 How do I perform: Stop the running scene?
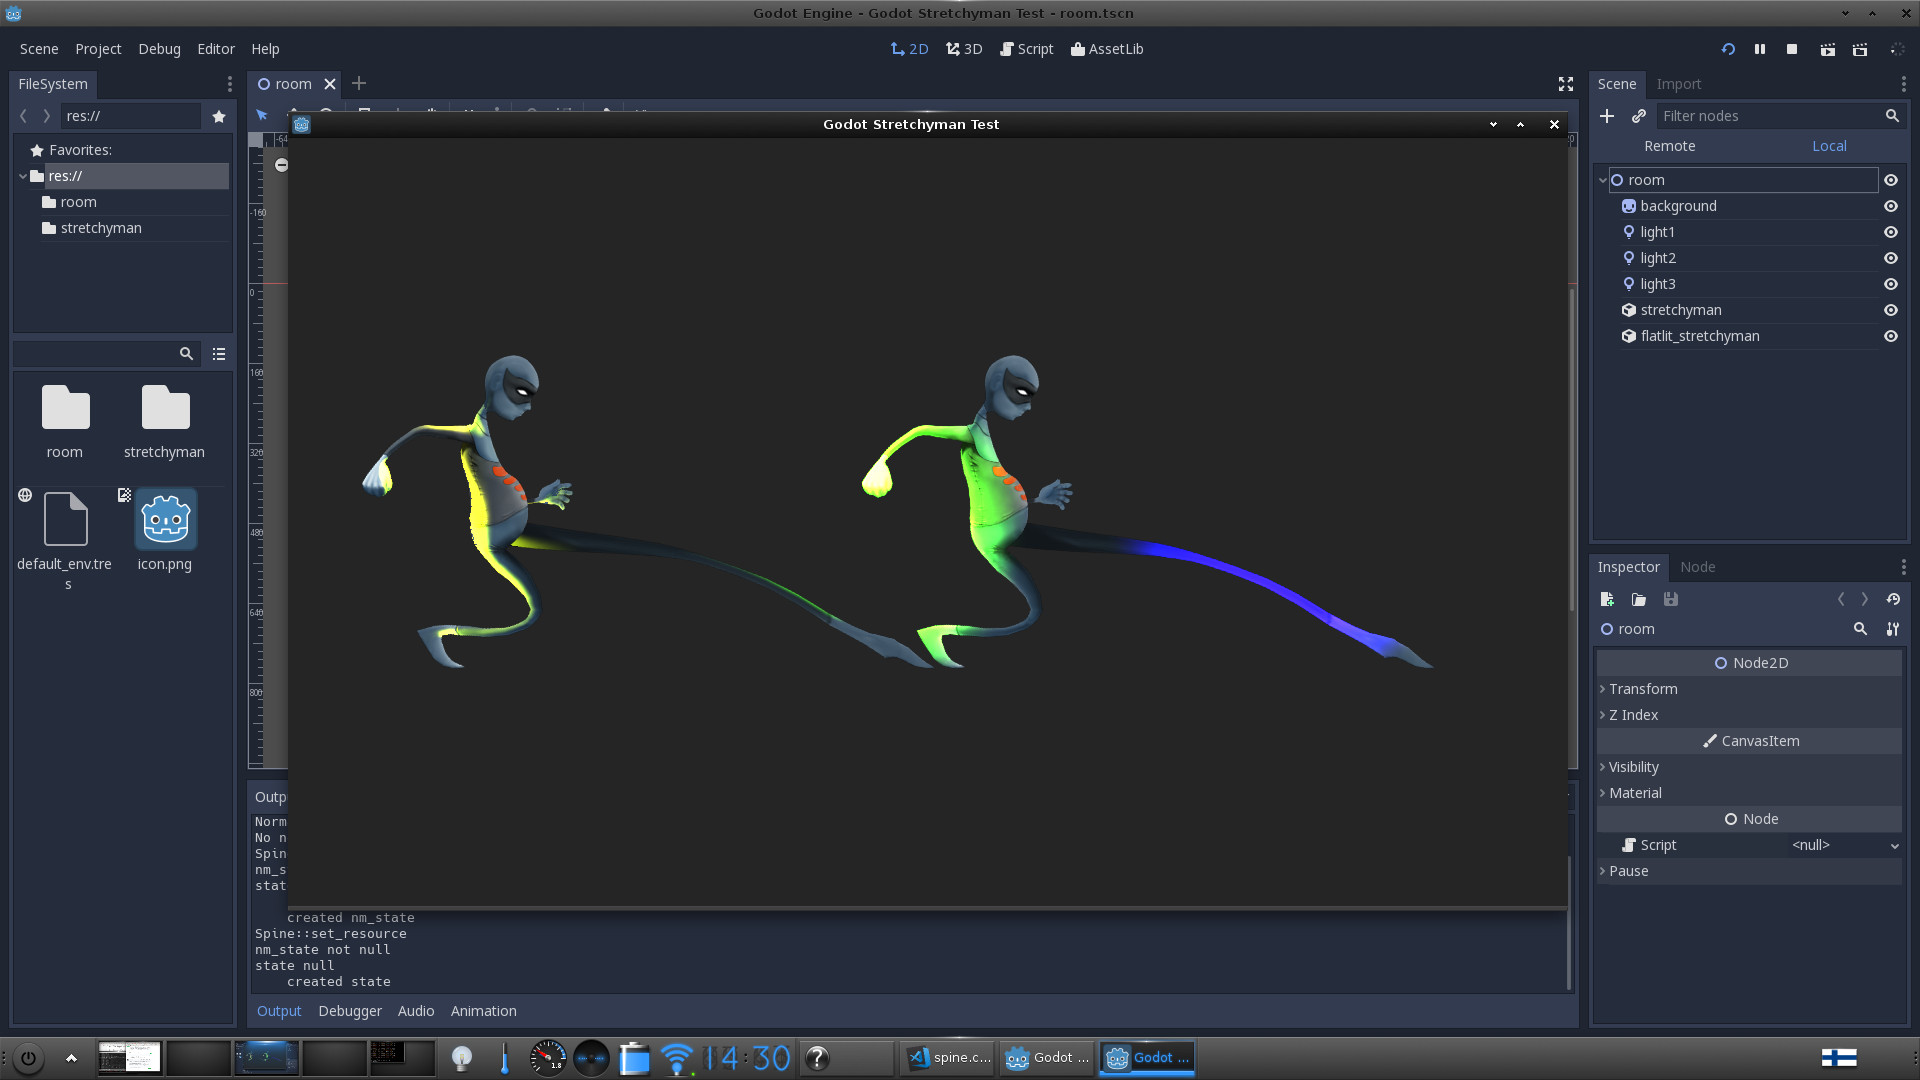(1792, 49)
